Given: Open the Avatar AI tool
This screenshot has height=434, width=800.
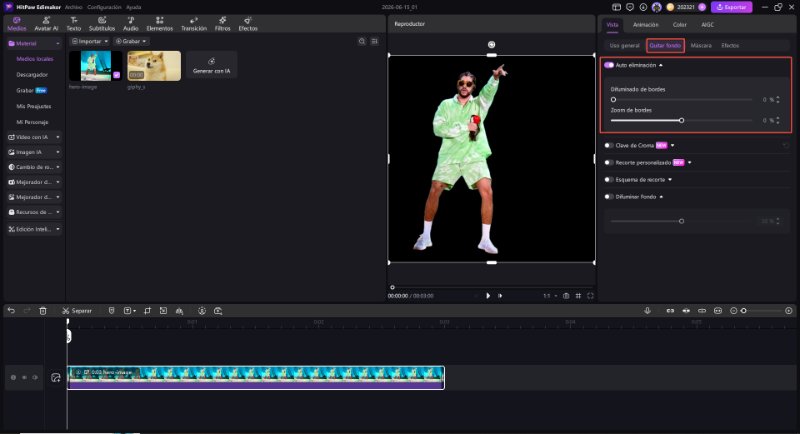Looking at the screenshot, I should tap(46, 23).
